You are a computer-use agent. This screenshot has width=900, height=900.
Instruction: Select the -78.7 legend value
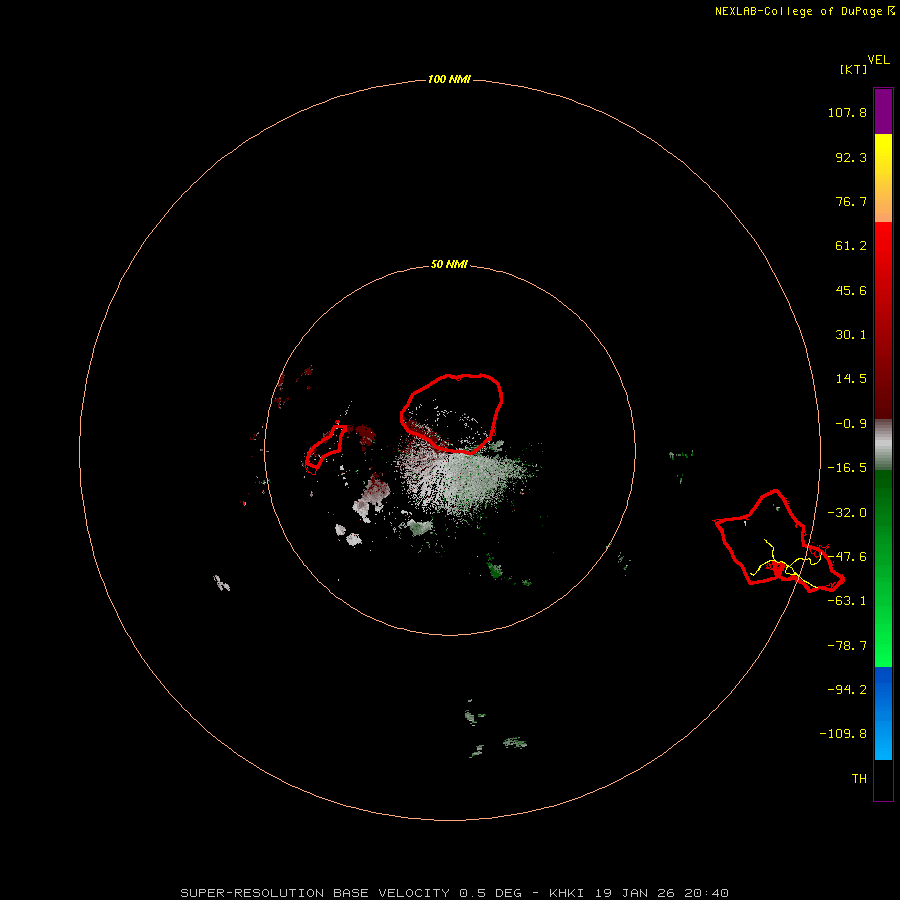[x=847, y=646]
